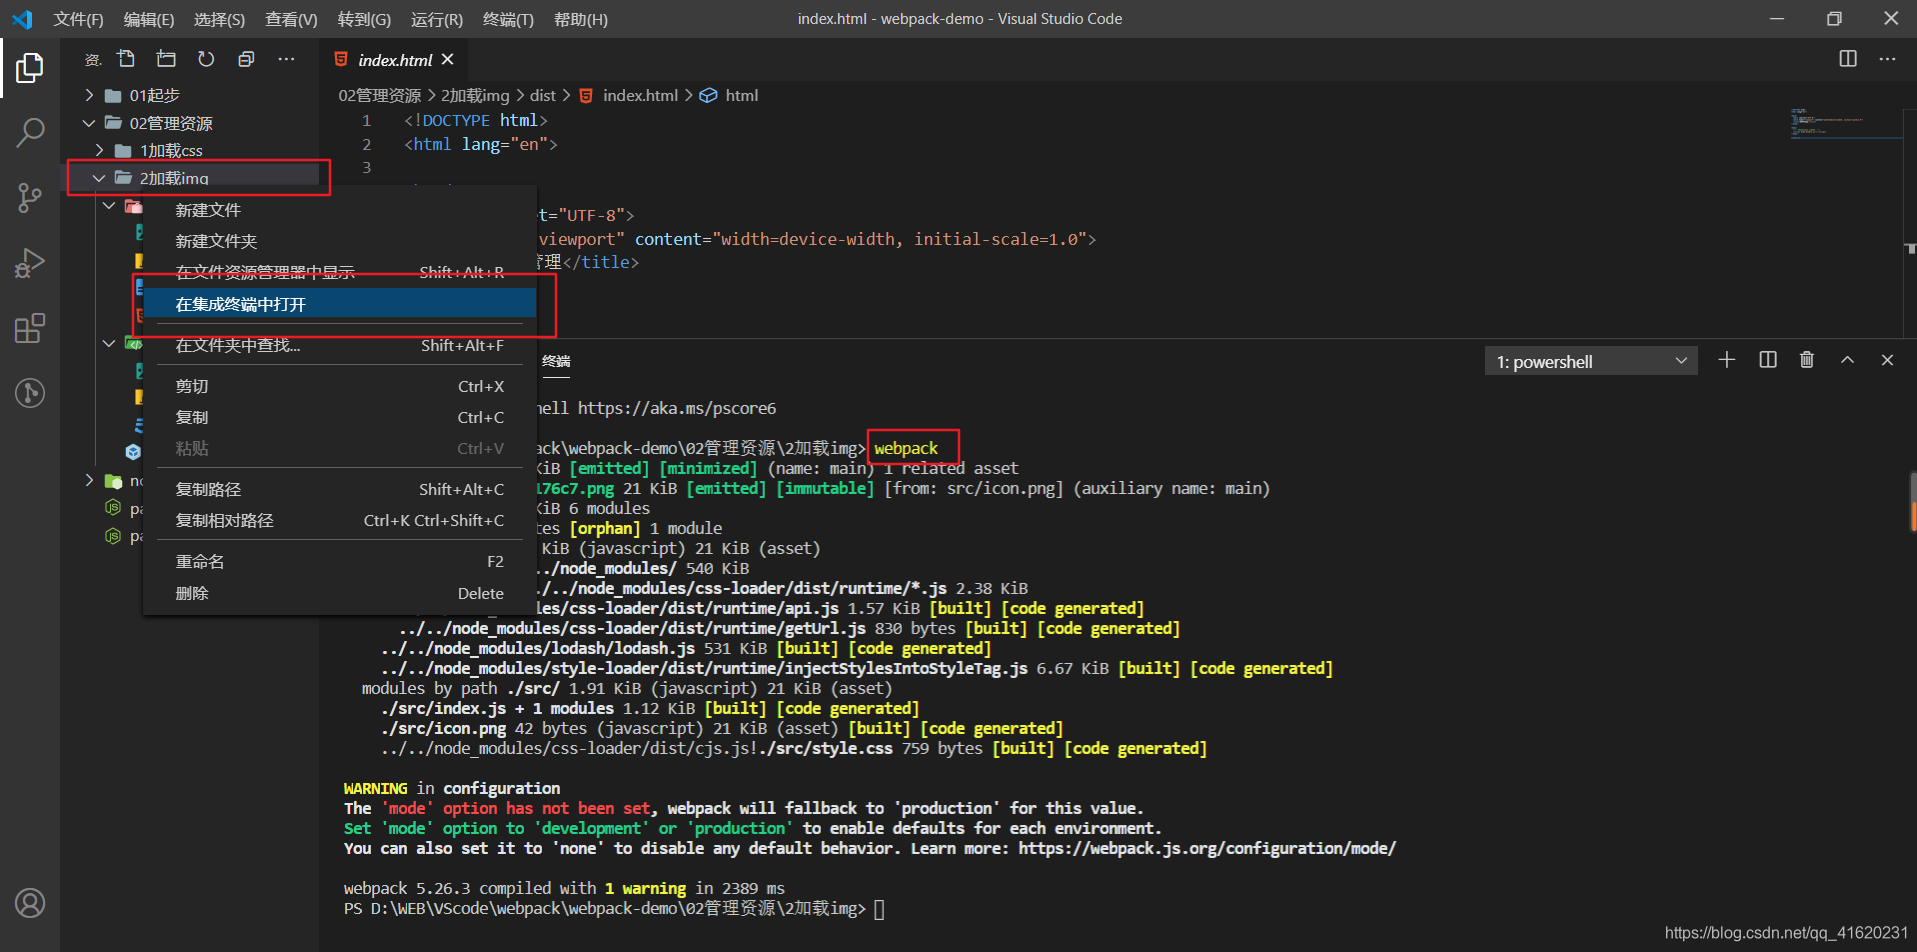
Task: Open the Run and Debug view
Action: click(x=30, y=263)
